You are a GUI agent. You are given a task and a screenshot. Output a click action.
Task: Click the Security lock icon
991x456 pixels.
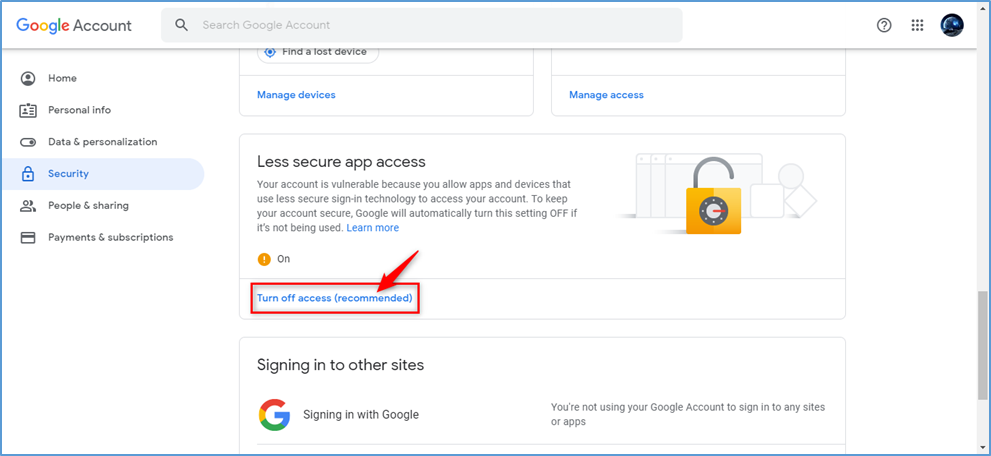click(x=28, y=174)
